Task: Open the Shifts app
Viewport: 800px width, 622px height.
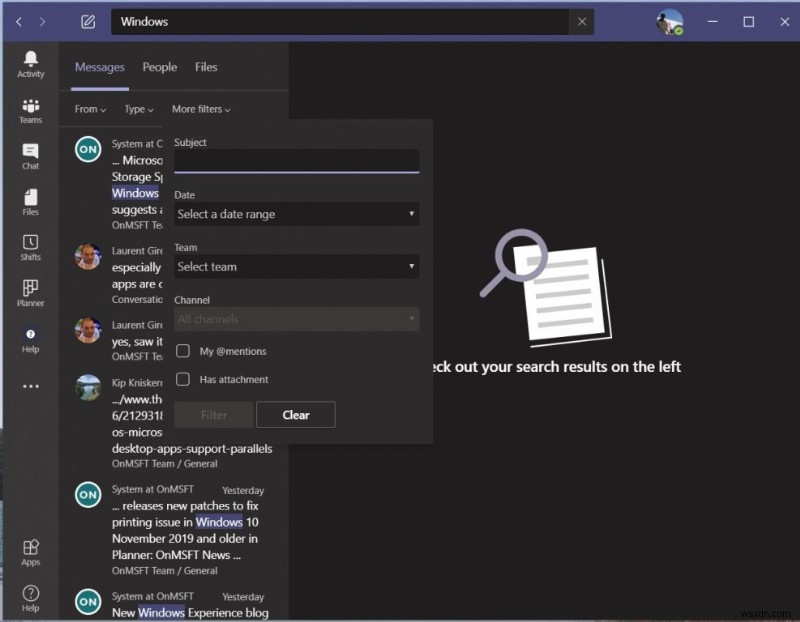Action: click(x=30, y=248)
